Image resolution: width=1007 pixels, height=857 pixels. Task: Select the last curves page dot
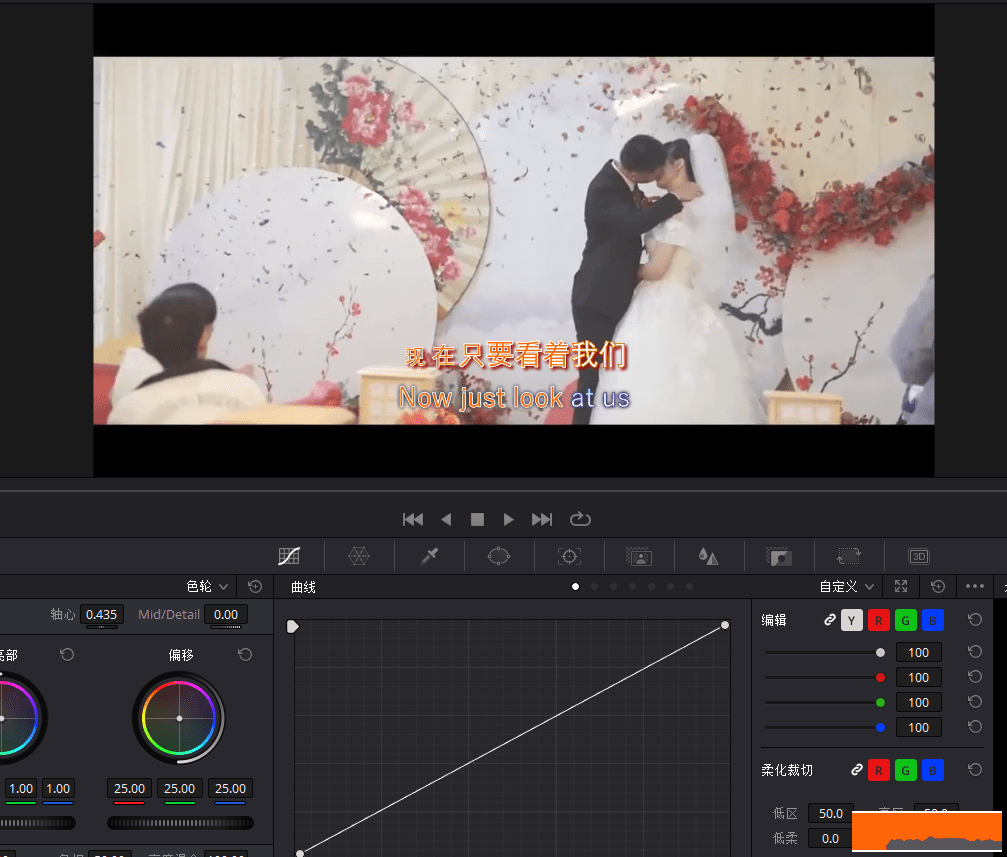pyautogui.click(x=690, y=586)
